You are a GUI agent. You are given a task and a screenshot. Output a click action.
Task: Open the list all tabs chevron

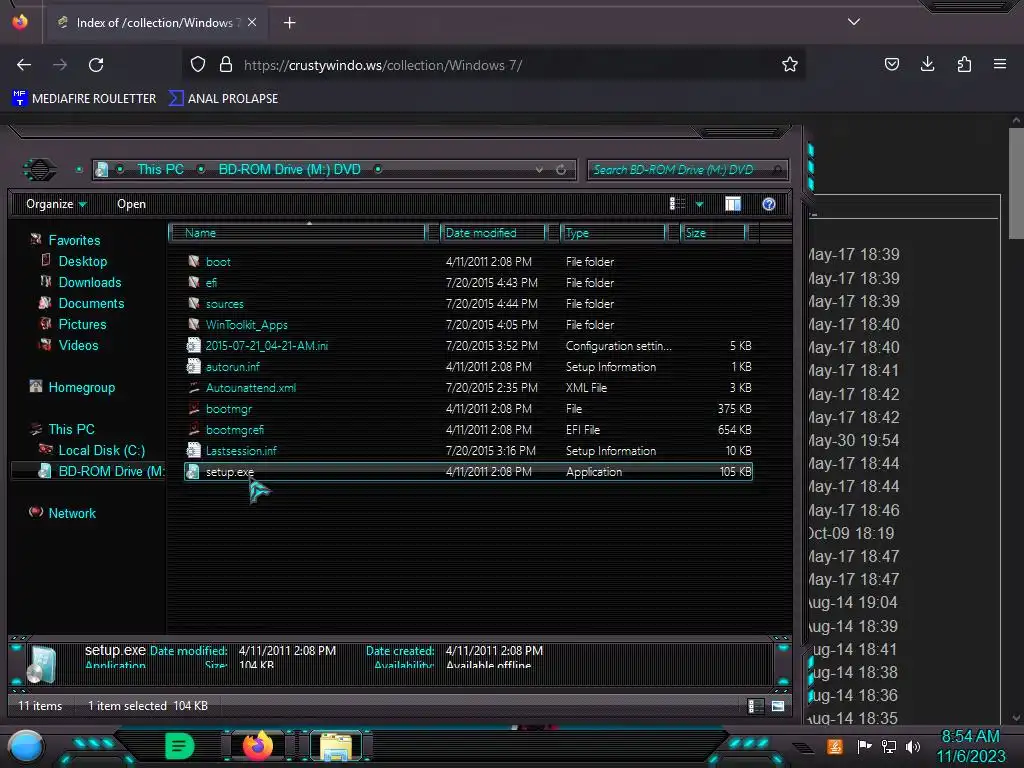pyautogui.click(x=854, y=22)
